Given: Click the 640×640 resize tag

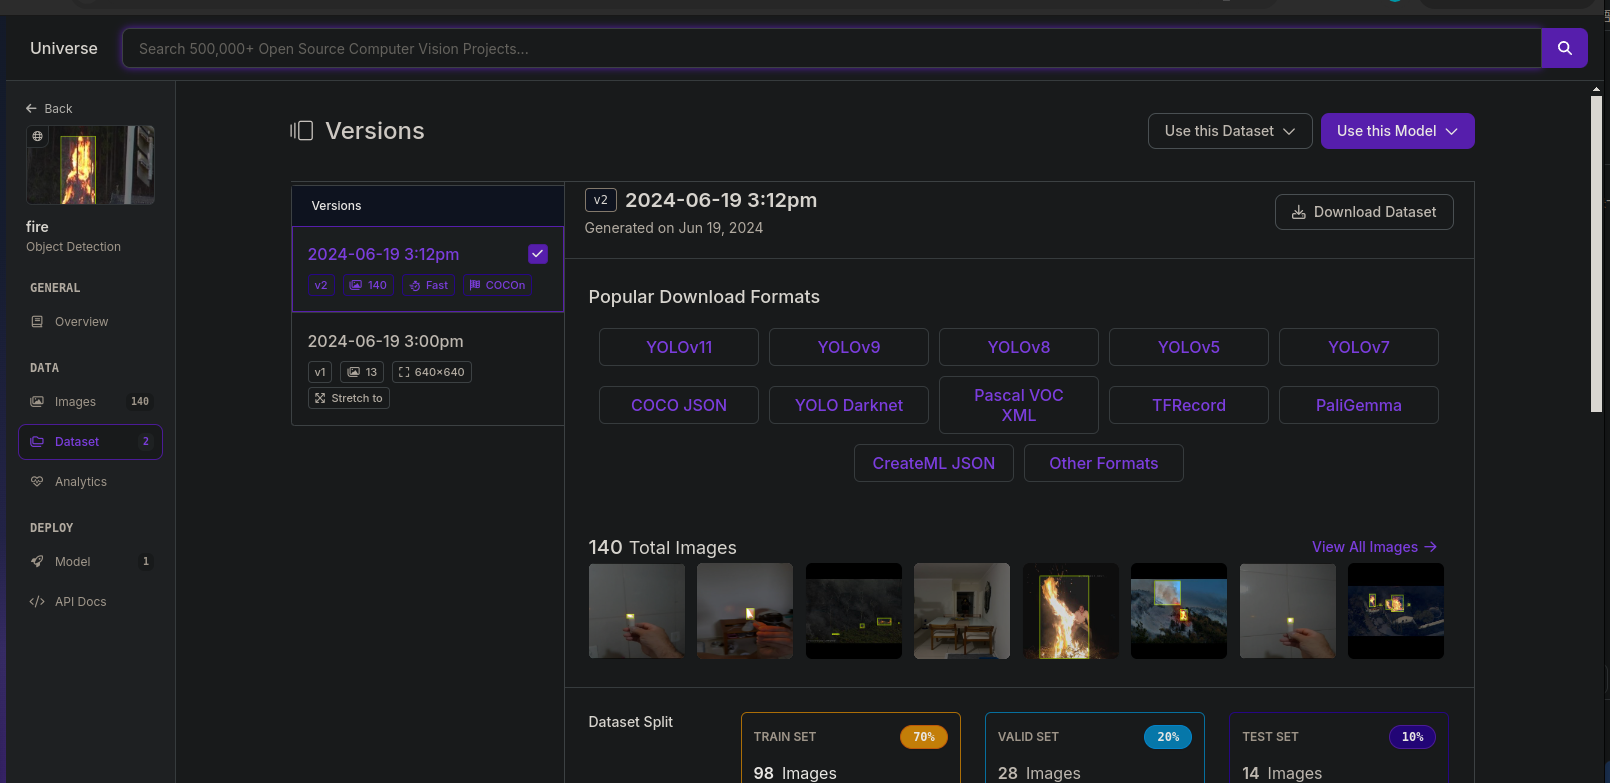Looking at the screenshot, I should pyautogui.click(x=431, y=372).
